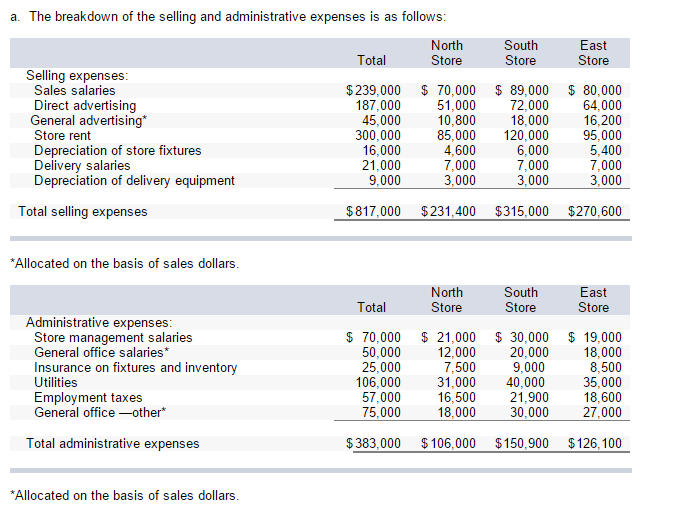
Task: Click the Sales salaries total $239,000
Action: click(x=373, y=90)
